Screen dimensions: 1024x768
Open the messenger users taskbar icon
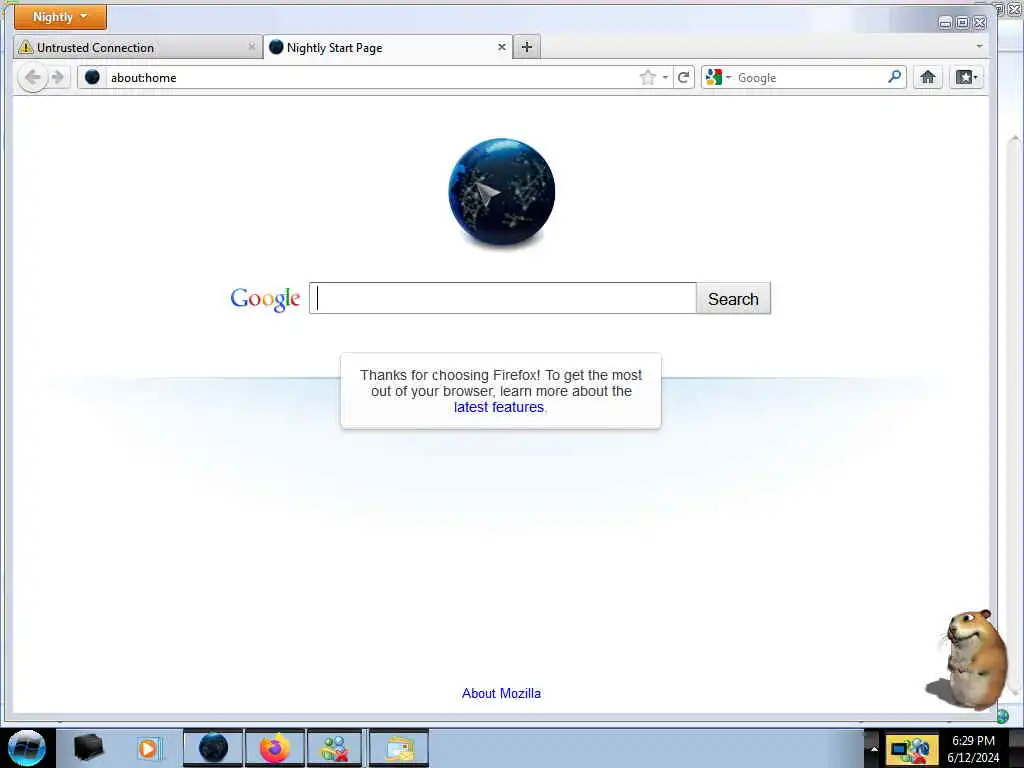coord(334,748)
